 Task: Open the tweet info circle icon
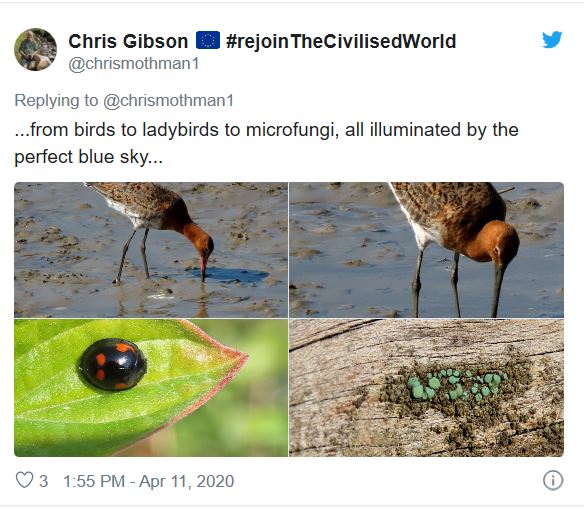(553, 480)
